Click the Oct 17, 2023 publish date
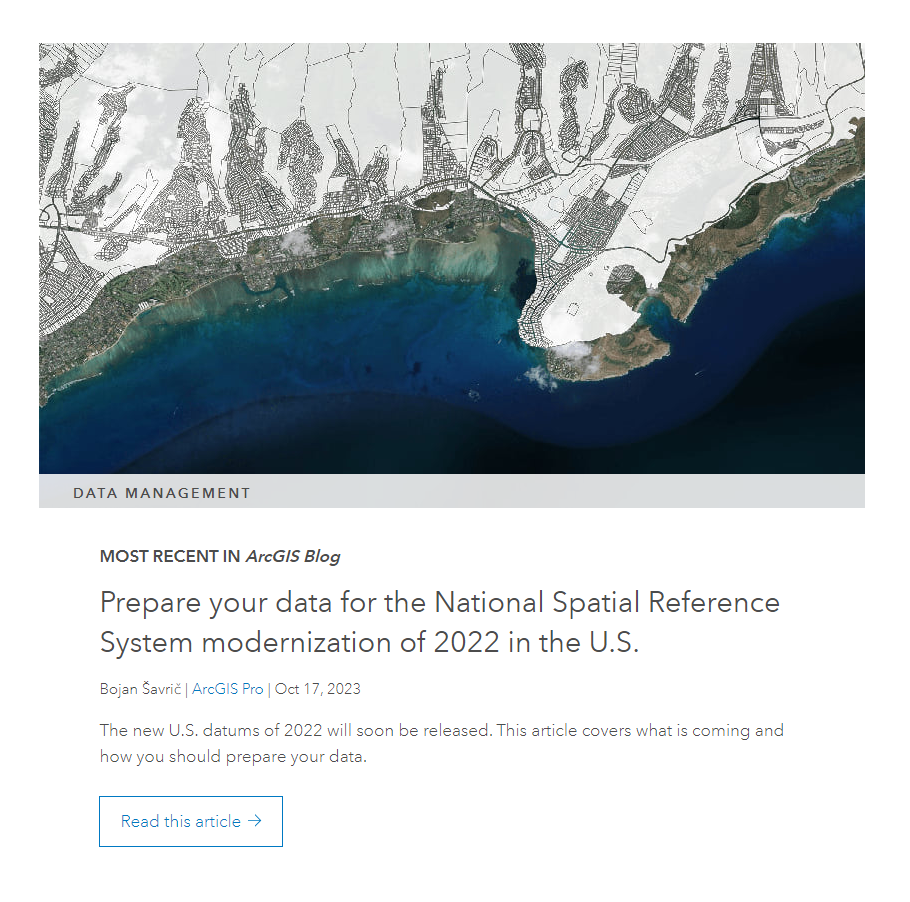Viewport: 910px width, 902px height. coord(318,689)
